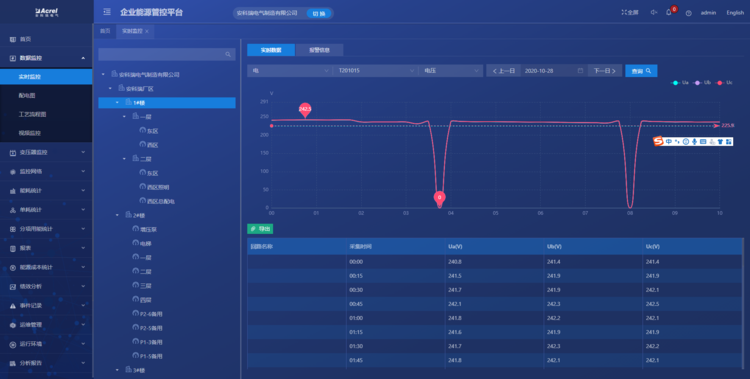Click the Sogou toolbar microphone icon
The width and height of the screenshot is (750, 379).
tap(694, 142)
